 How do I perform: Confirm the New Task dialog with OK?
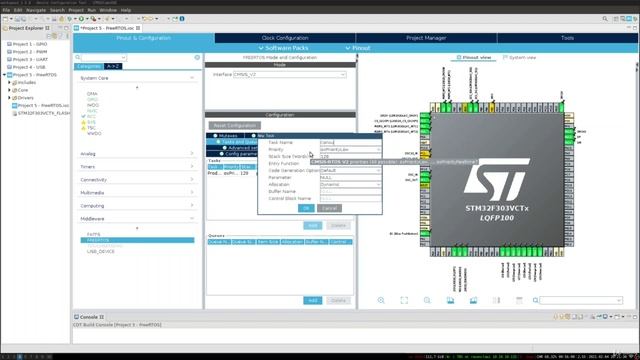[x=306, y=208]
